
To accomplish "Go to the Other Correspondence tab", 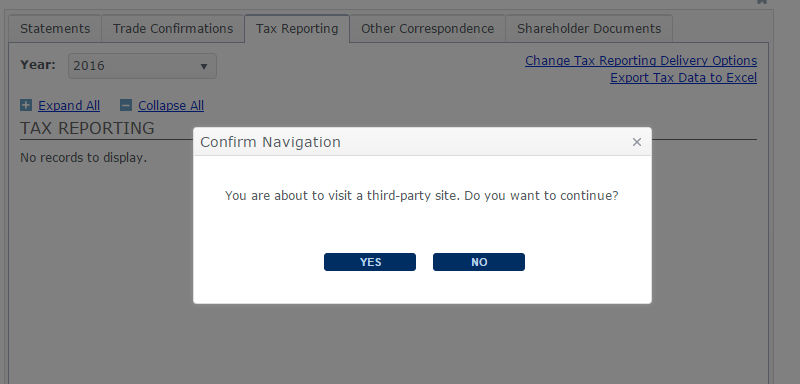I will 428,29.
